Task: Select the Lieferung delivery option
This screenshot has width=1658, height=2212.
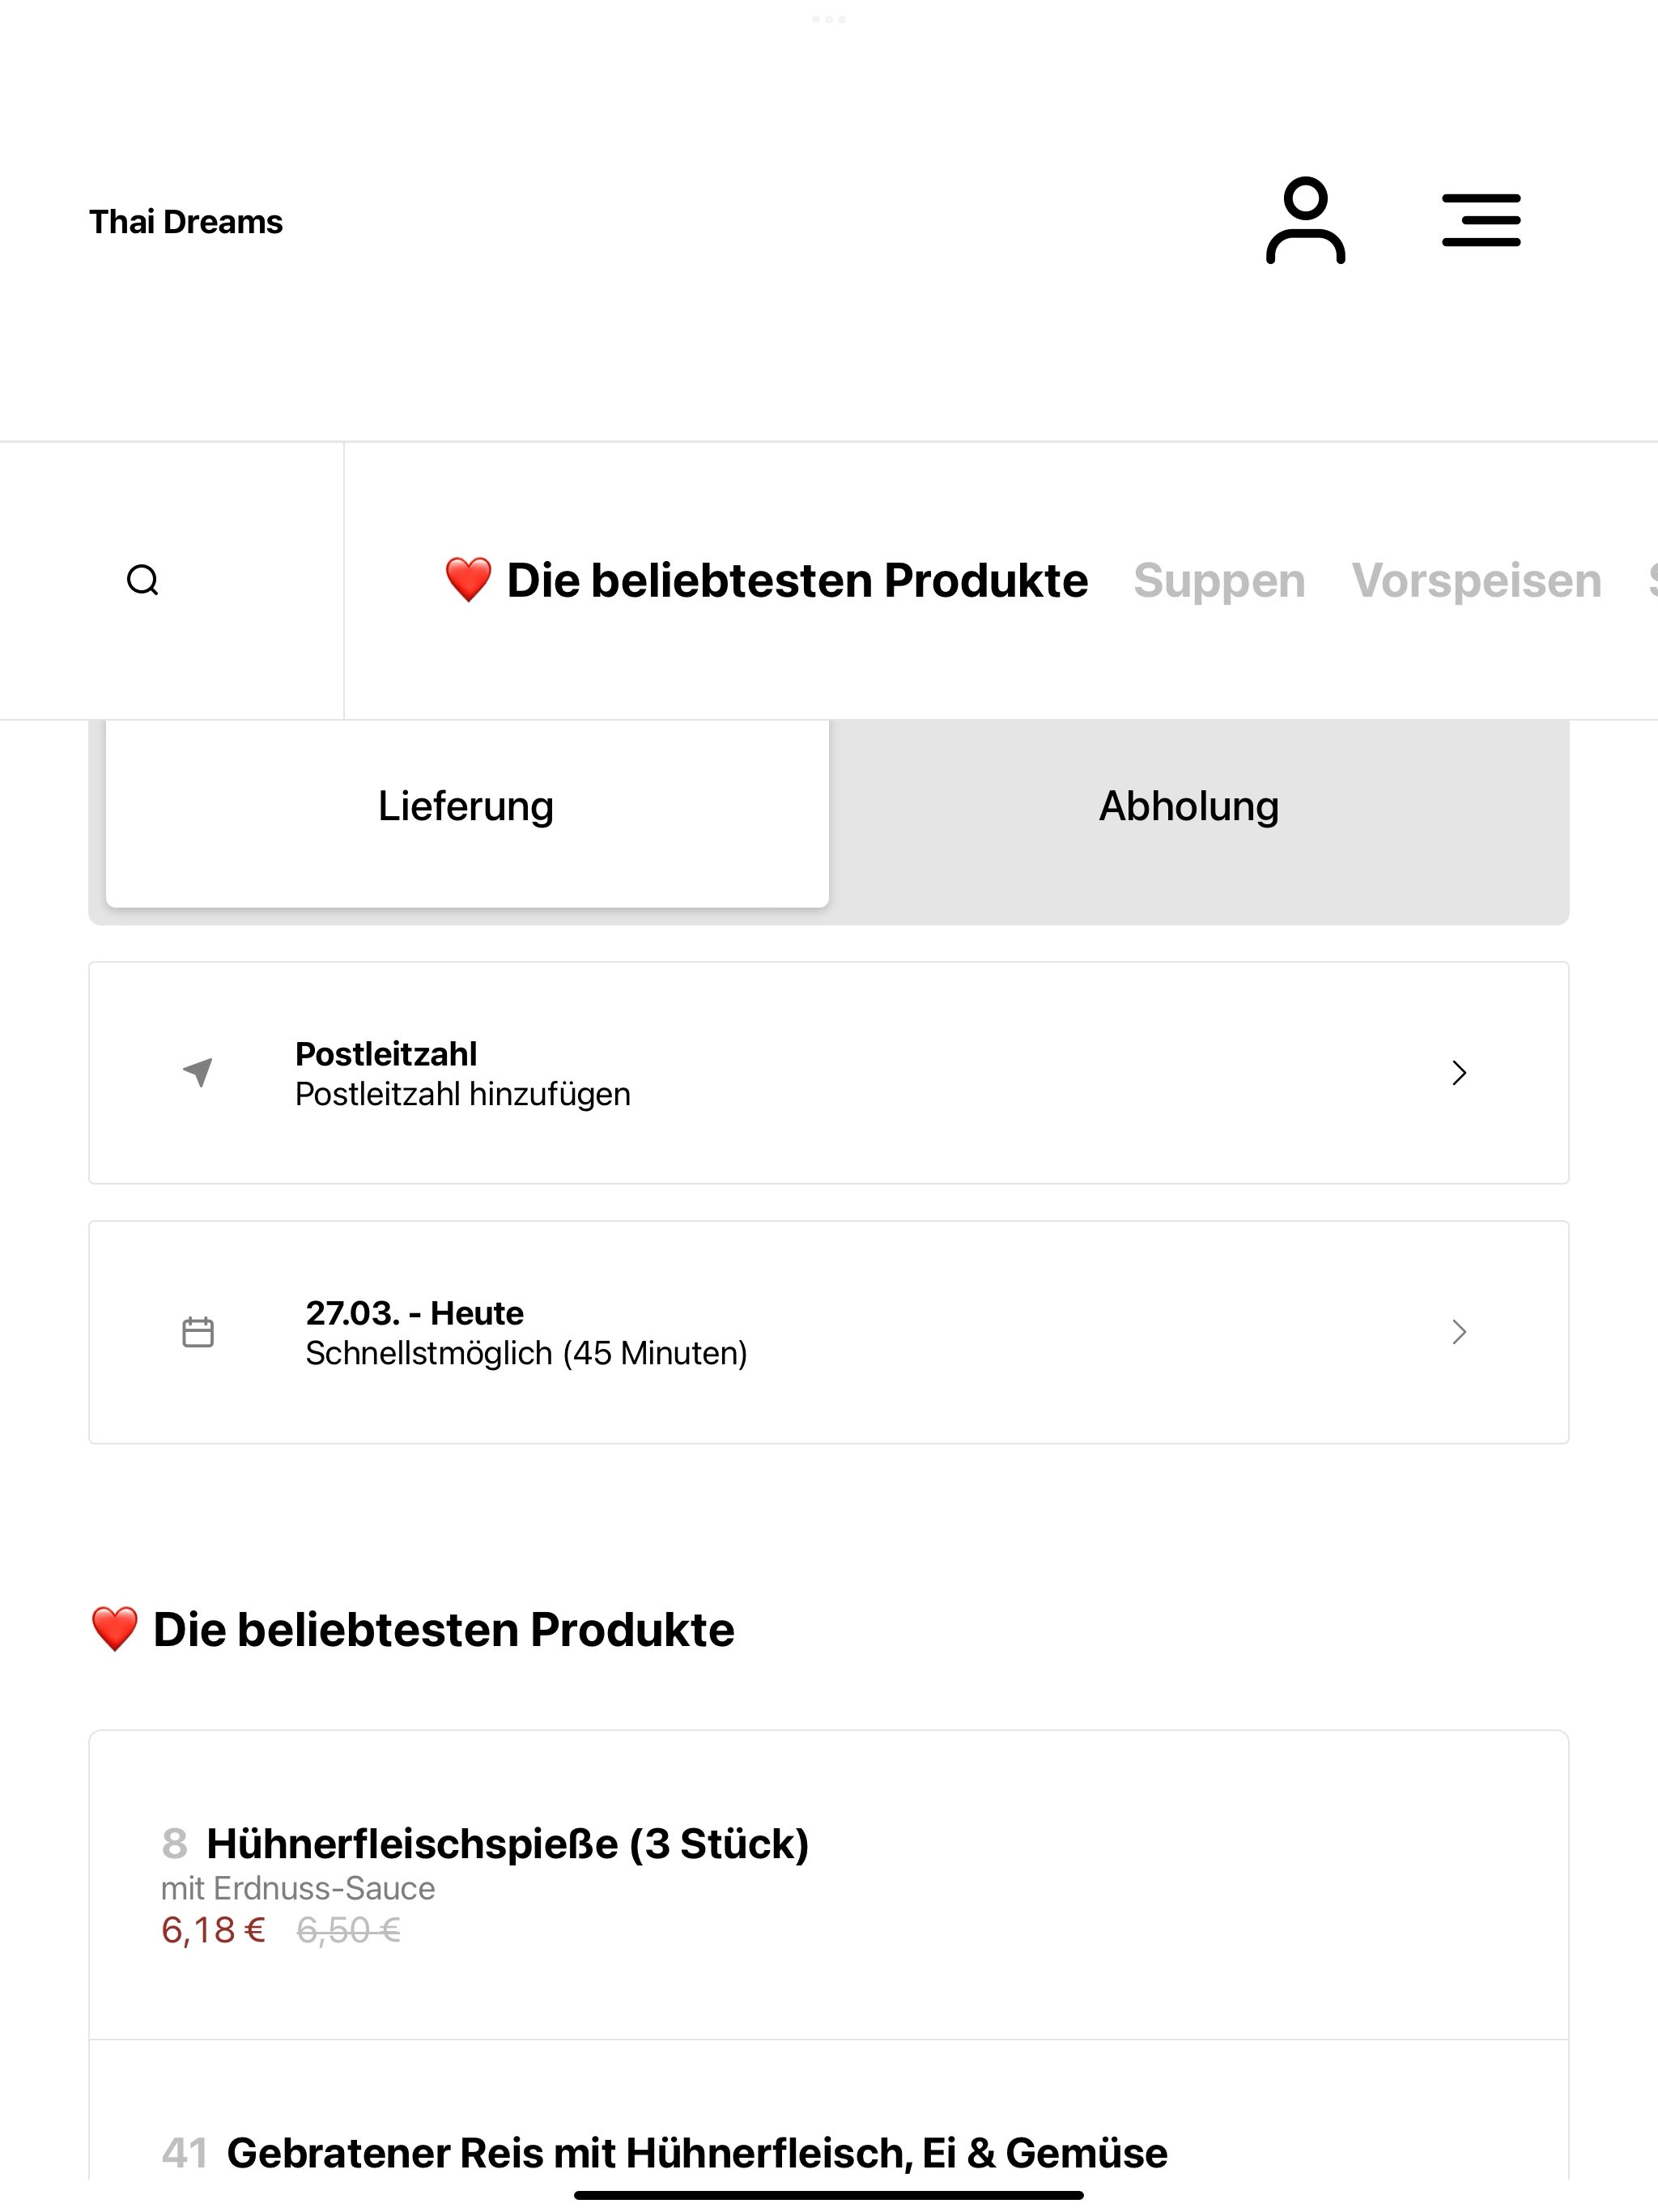Action: pyautogui.click(x=467, y=807)
